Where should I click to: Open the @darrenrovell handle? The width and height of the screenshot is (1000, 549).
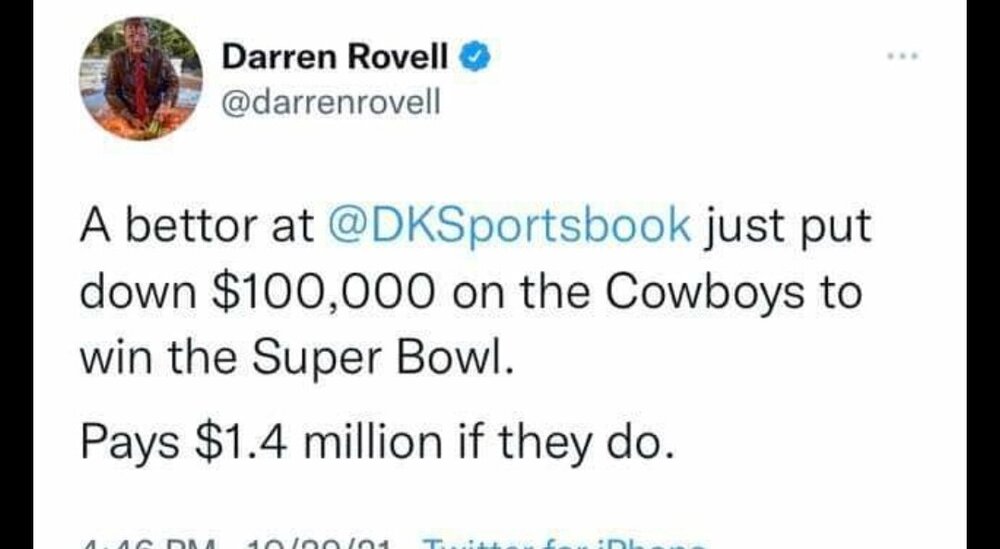pos(330,103)
